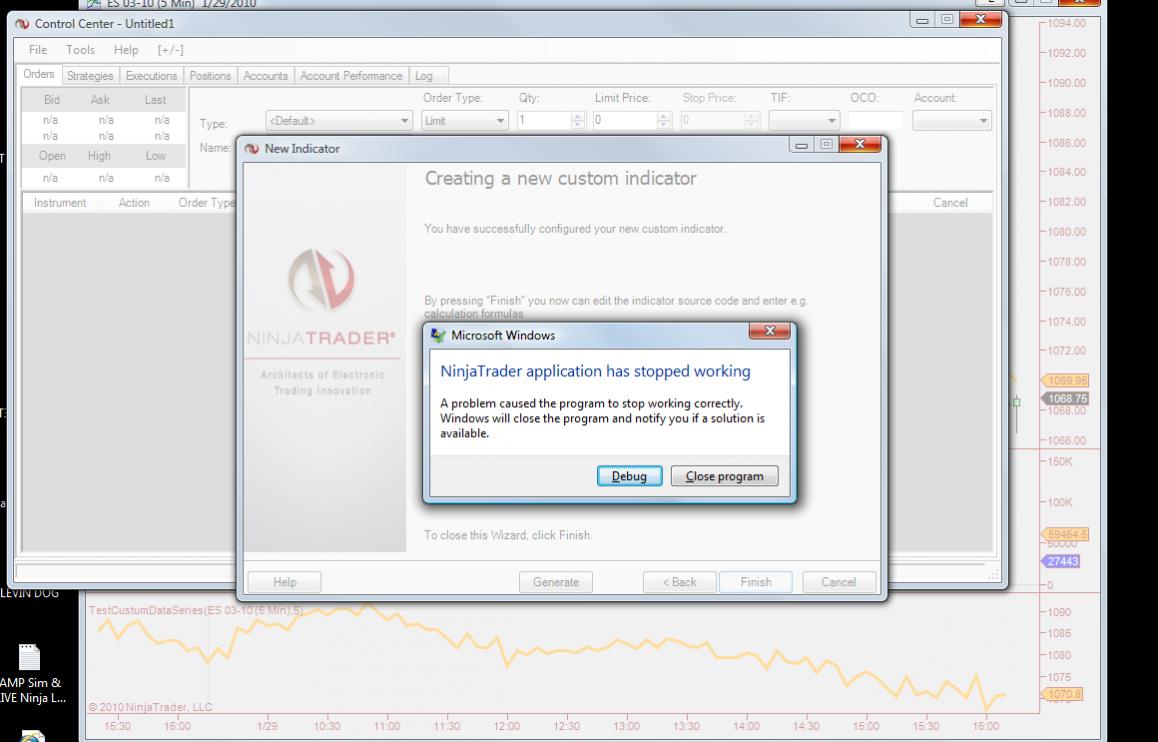
Task: Click the Limit Price input field
Action: [x=625, y=120]
